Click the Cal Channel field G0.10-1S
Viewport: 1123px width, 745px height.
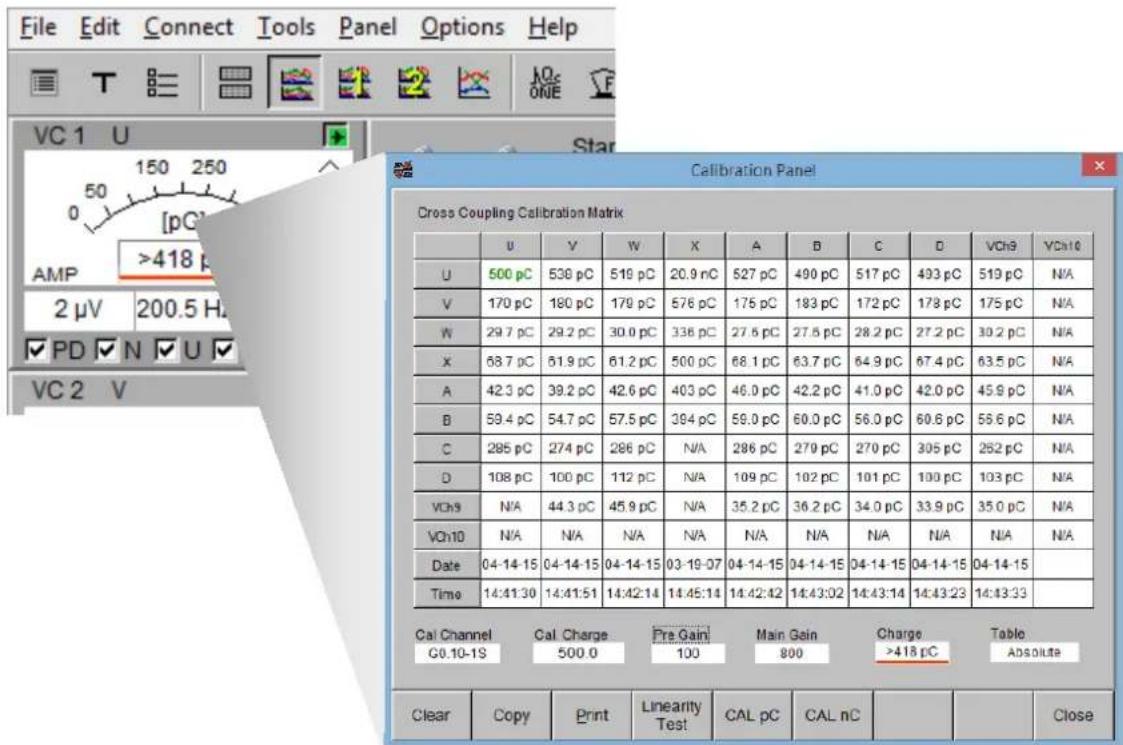(x=457, y=653)
